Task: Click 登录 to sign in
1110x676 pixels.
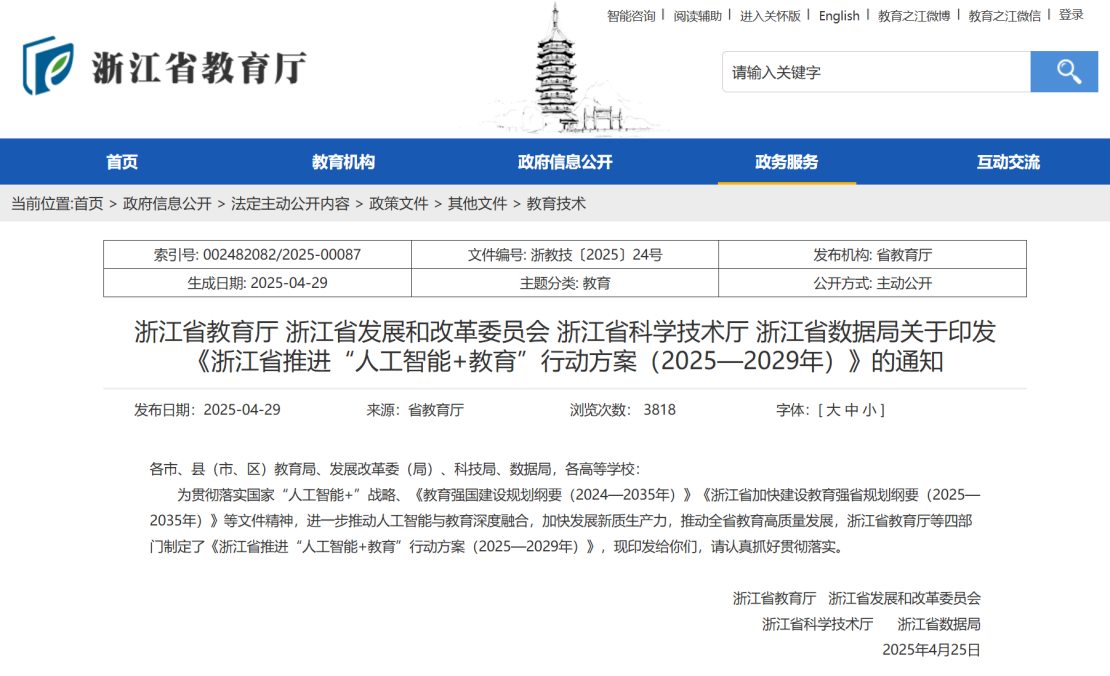Action: 1071,15
